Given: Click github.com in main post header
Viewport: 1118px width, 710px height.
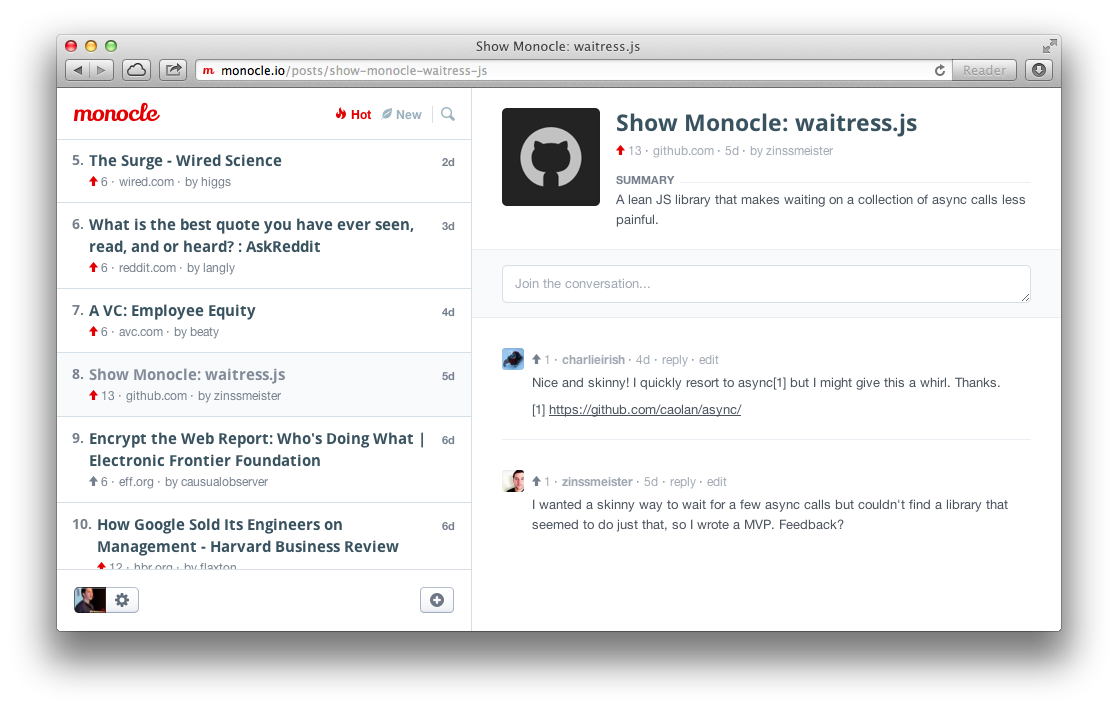Looking at the screenshot, I should [683, 151].
